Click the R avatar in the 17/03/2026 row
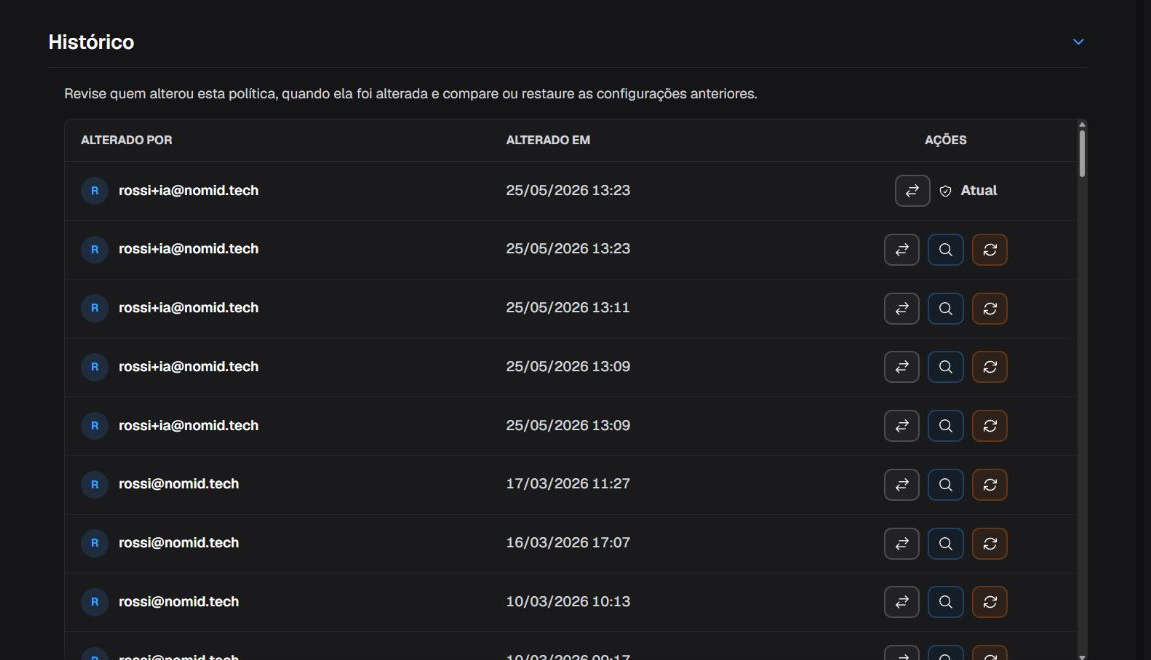Viewport: 1151px width, 660px height. pos(95,485)
